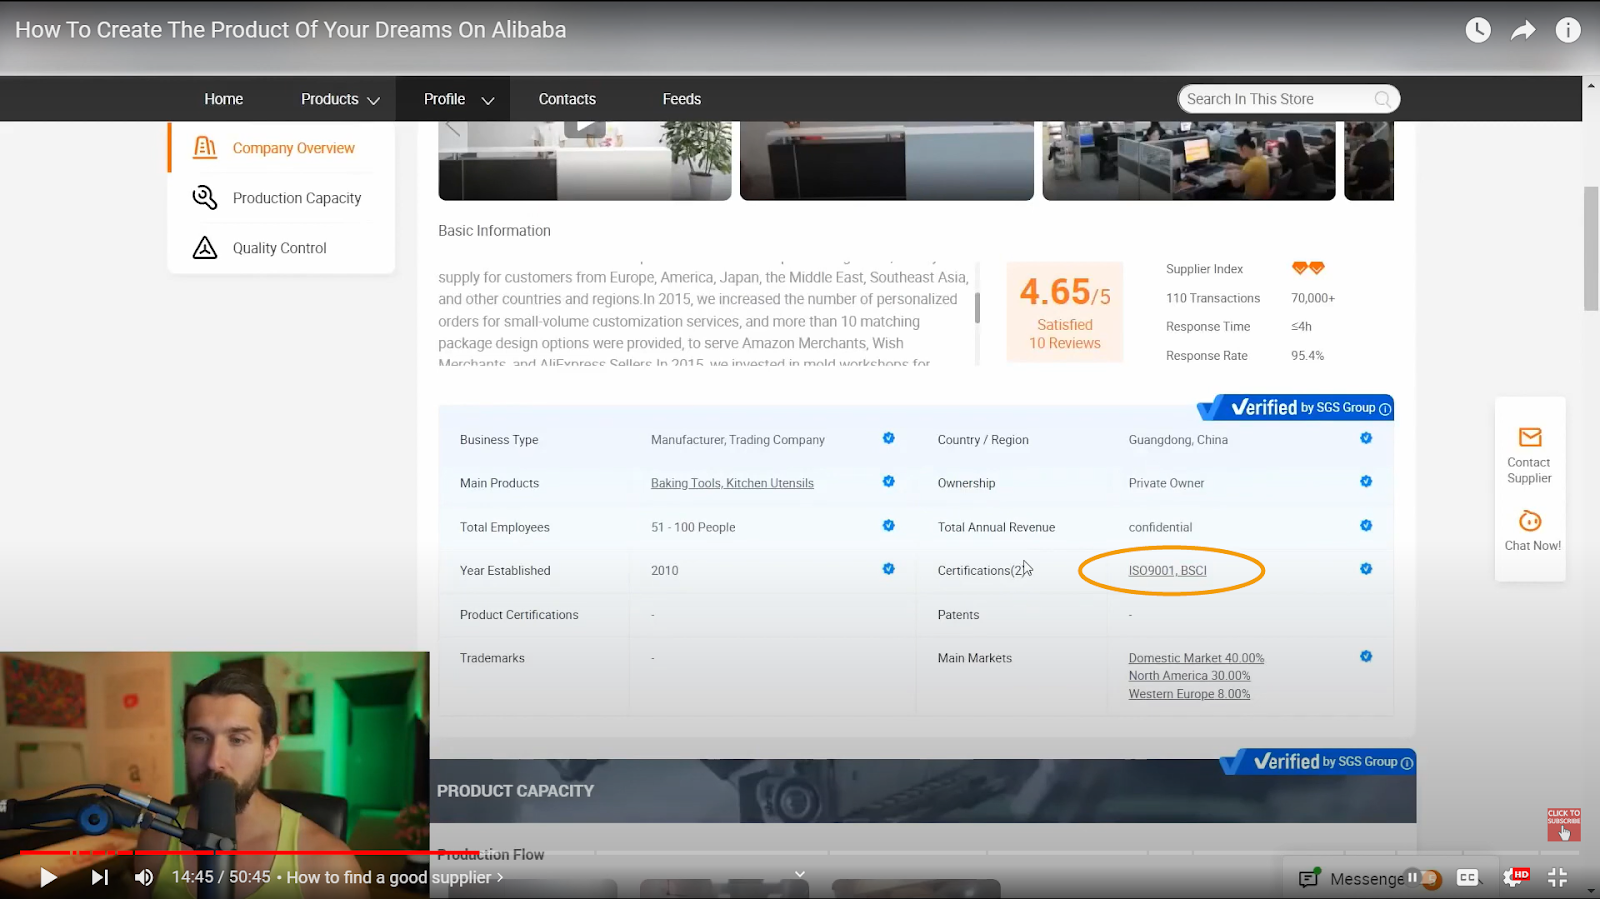The width and height of the screenshot is (1600, 899).
Task: Open chapter How to find a good supplier
Action: pyautogui.click(x=395, y=877)
